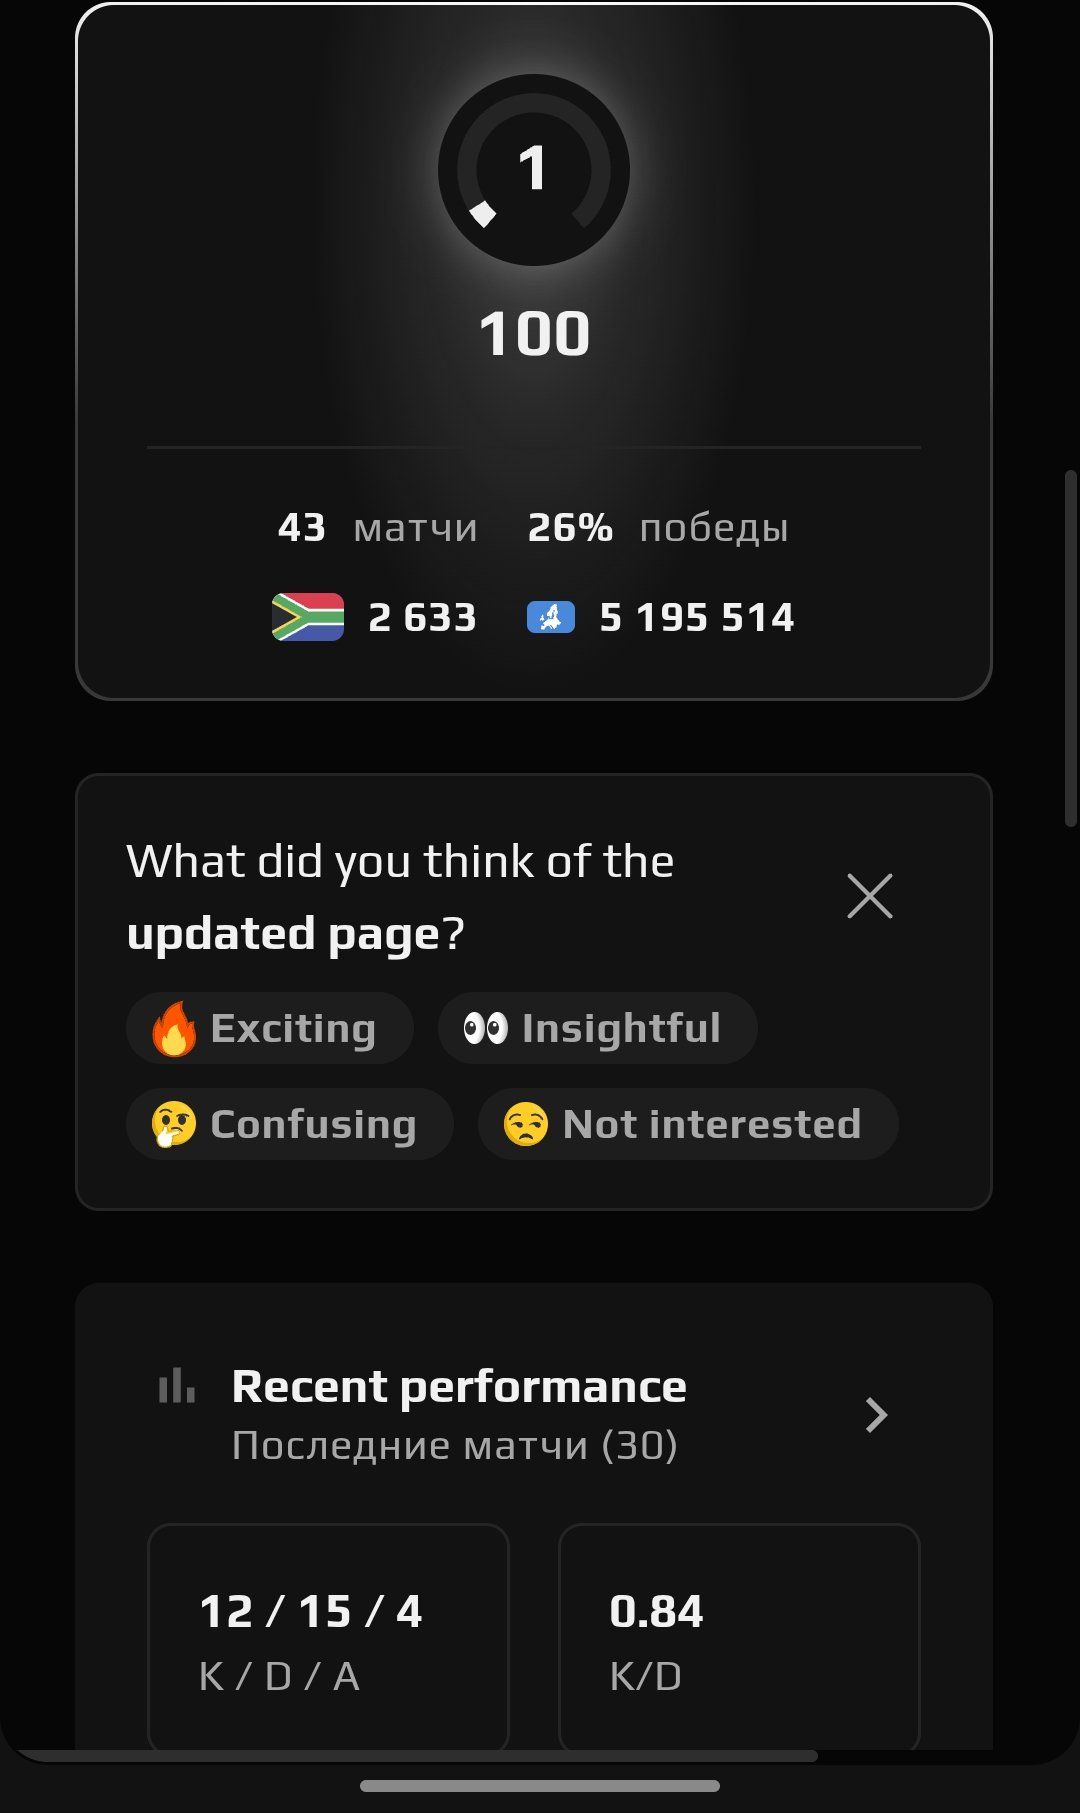Expand Recent performance with the chevron arrow

(876, 1414)
